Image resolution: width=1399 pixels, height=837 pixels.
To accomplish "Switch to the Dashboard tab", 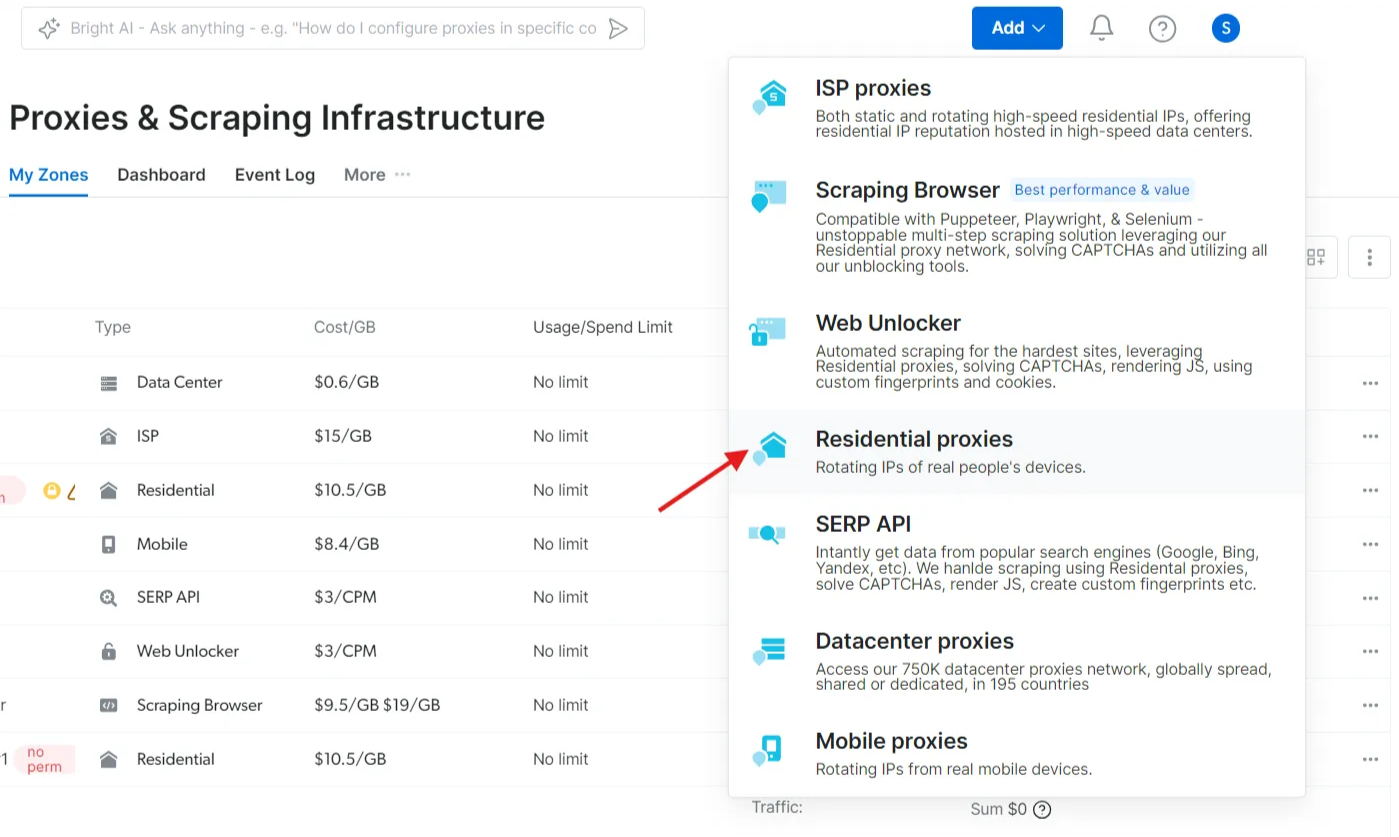I will point(161,175).
